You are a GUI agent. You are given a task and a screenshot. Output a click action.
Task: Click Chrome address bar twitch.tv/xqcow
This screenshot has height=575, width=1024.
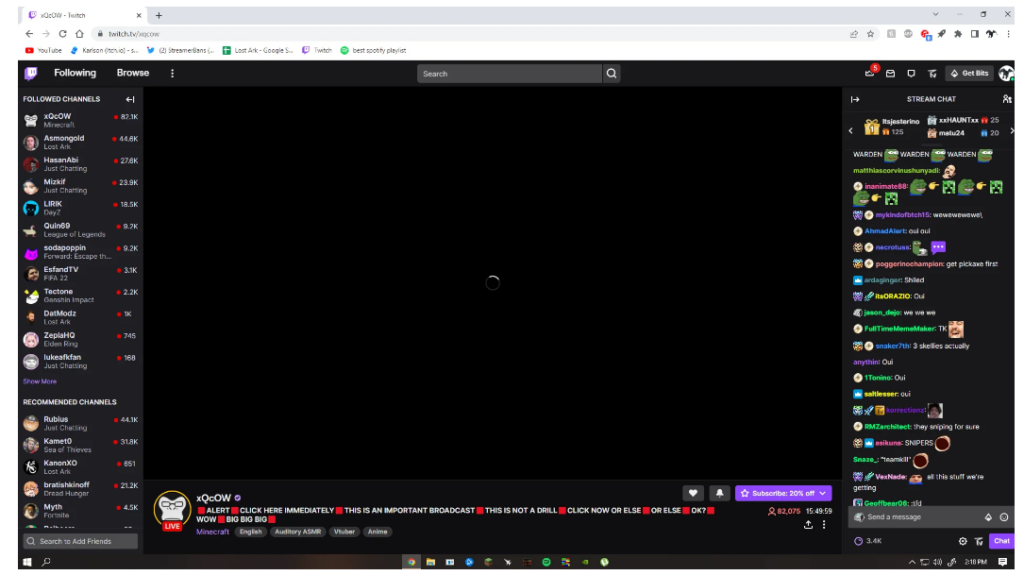point(470,34)
